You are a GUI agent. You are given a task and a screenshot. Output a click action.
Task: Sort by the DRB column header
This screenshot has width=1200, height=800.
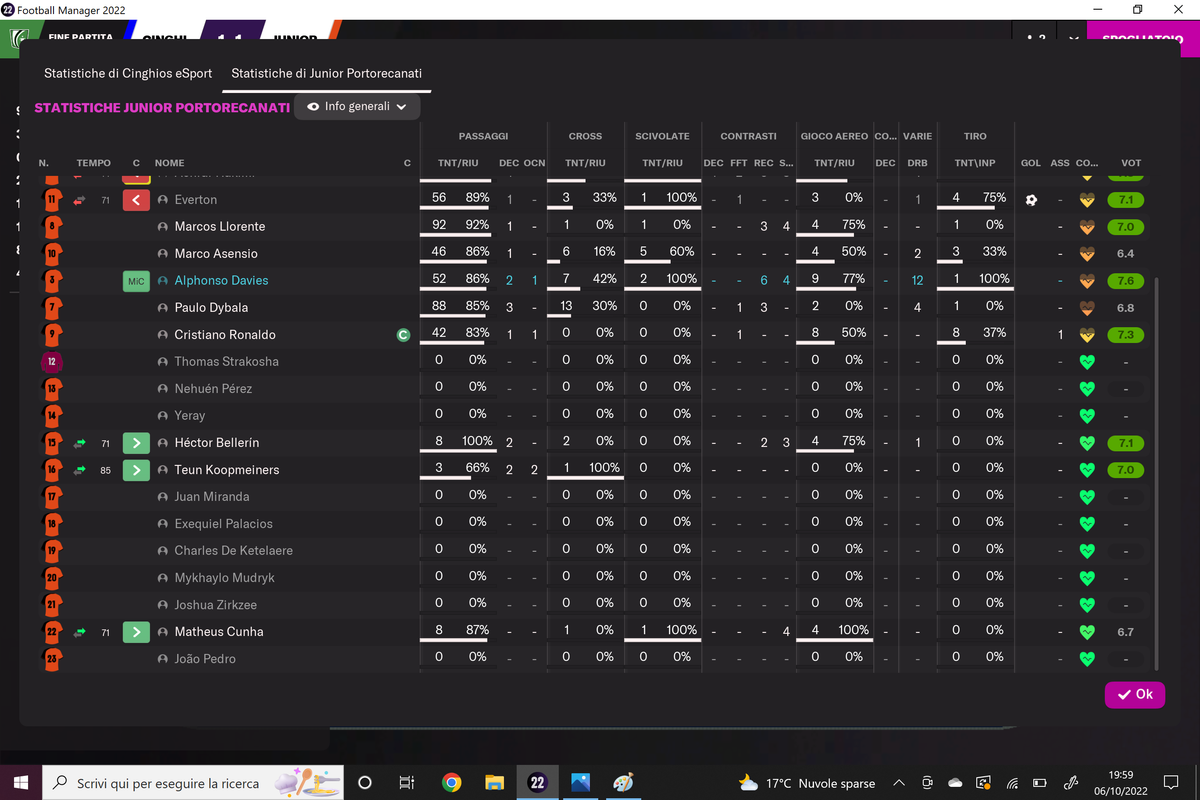tap(917, 163)
